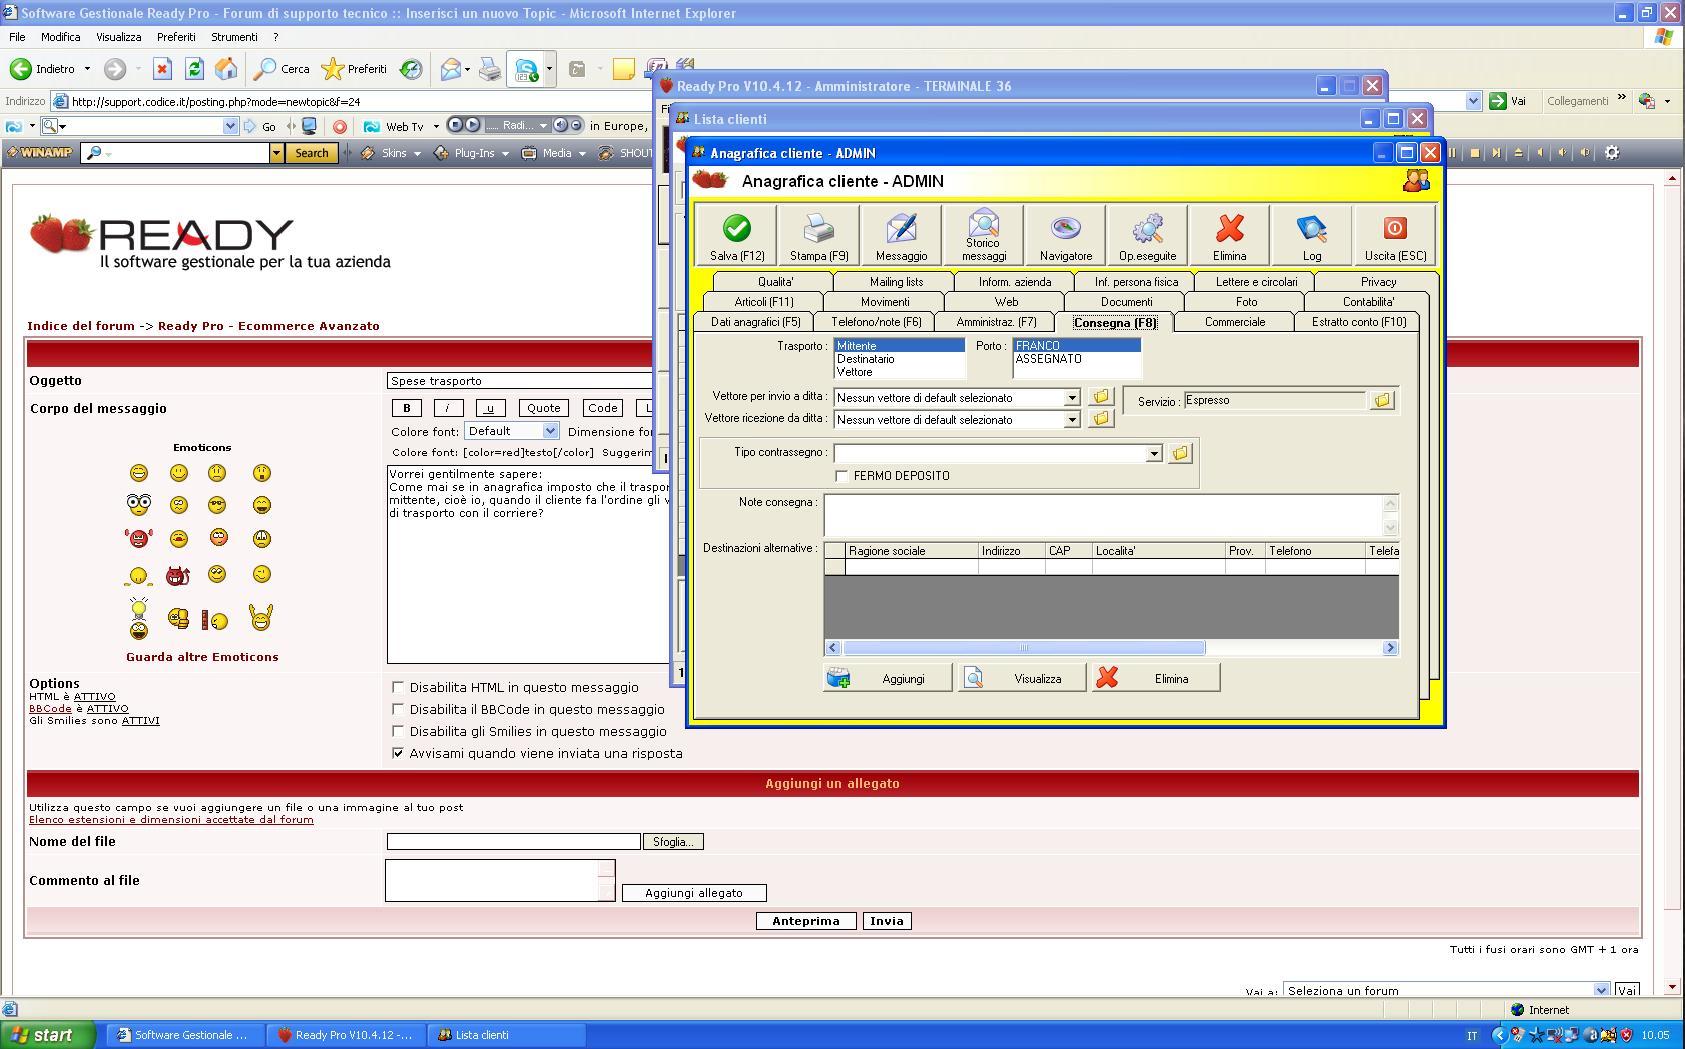The width and height of the screenshot is (1685, 1049).
Task: Click the Aggiungi destination button
Action: coord(888,678)
